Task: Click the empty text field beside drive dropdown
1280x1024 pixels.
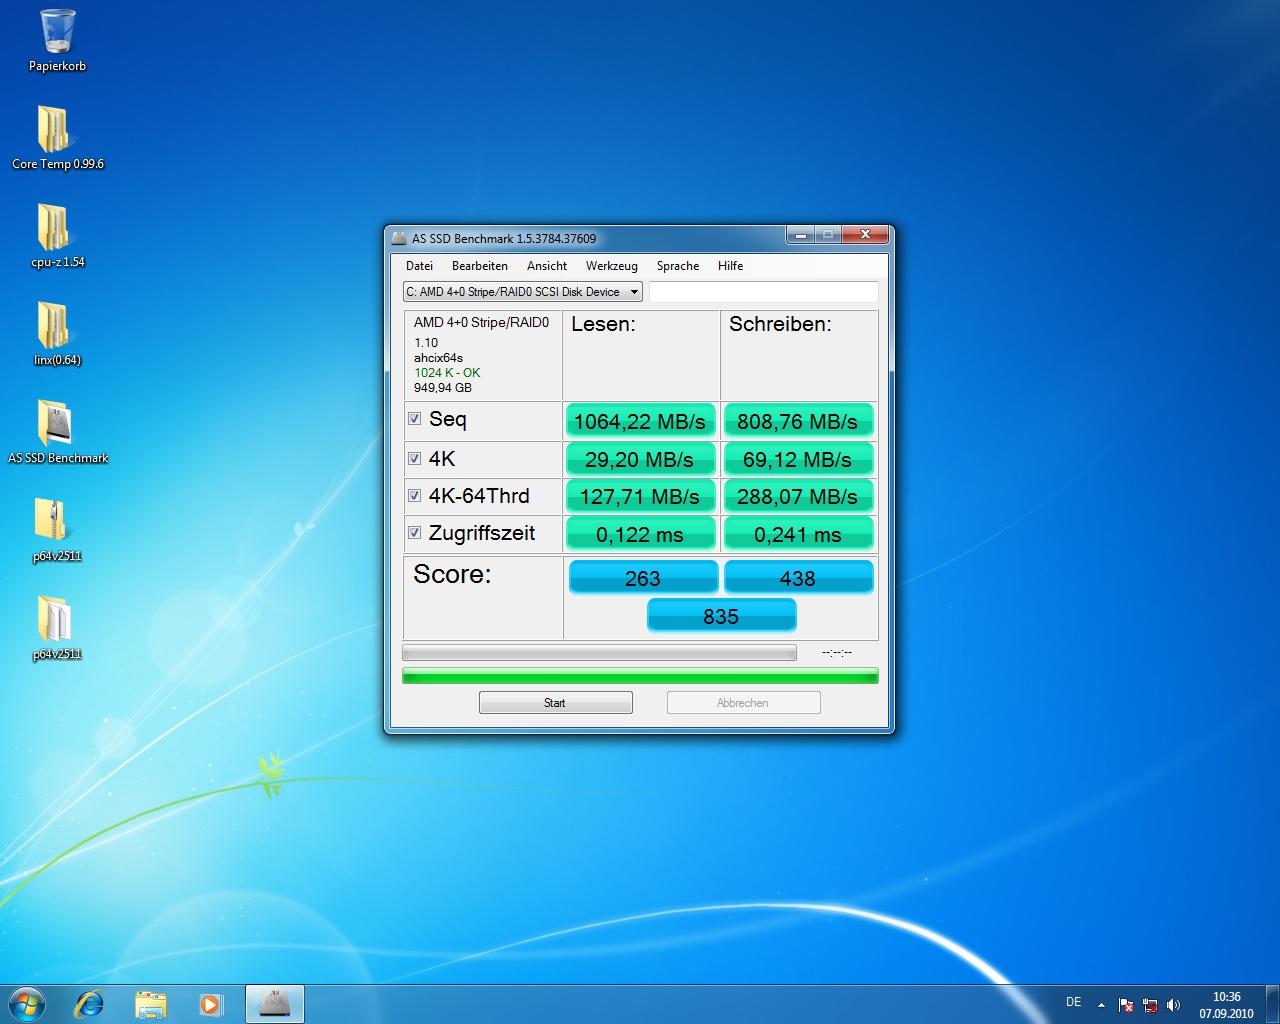Action: (763, 292)
